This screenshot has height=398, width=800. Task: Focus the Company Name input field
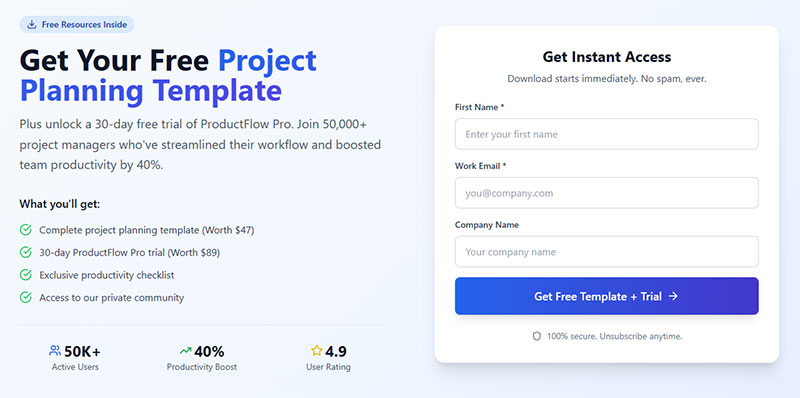tap(607, 252)
